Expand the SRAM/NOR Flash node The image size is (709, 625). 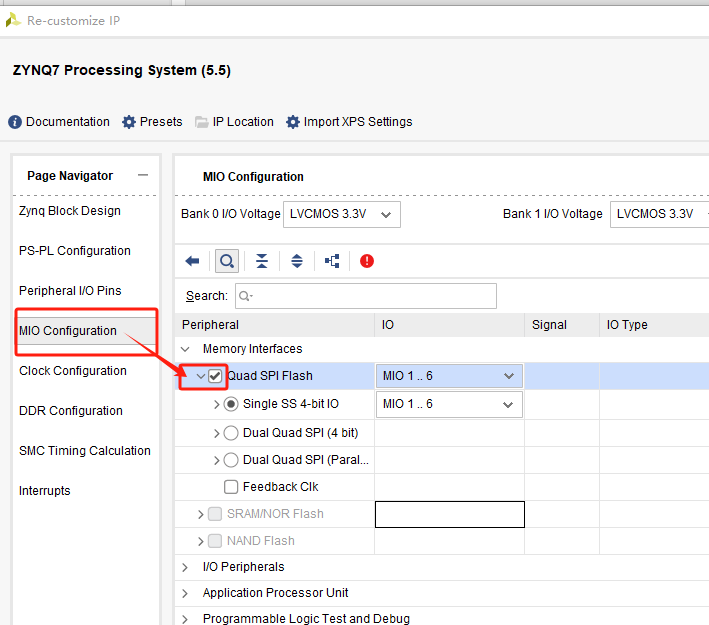(201, 514)
